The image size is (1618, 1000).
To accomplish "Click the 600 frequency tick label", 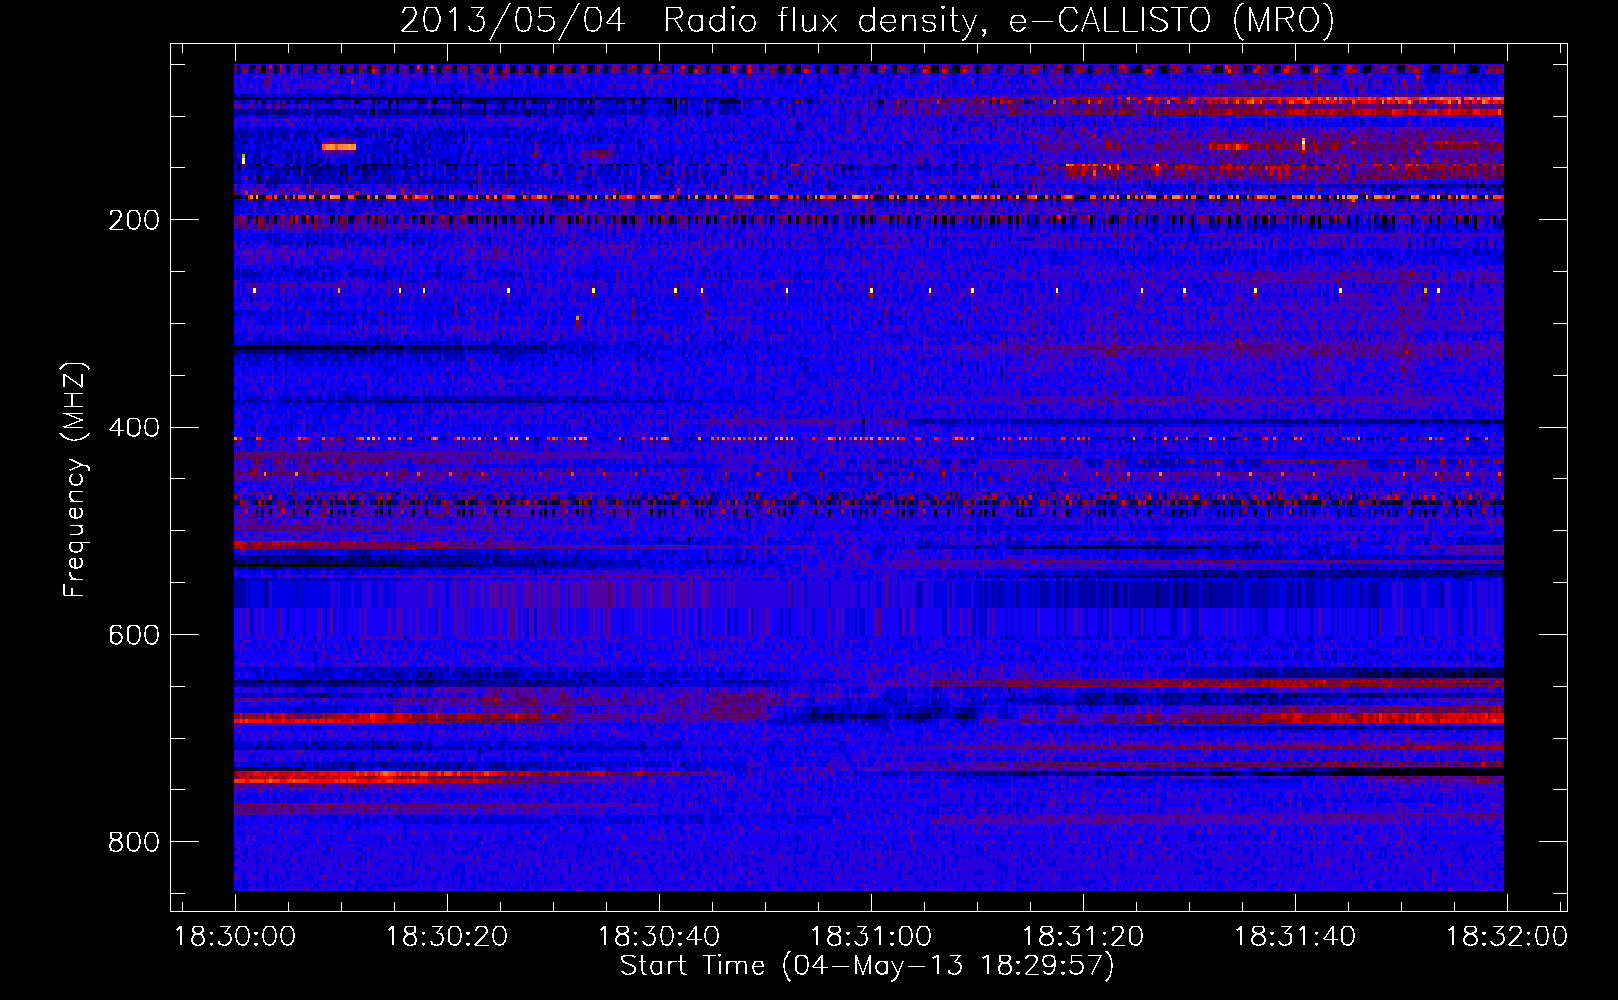I will pyautogui.click(x=134, y=635).
